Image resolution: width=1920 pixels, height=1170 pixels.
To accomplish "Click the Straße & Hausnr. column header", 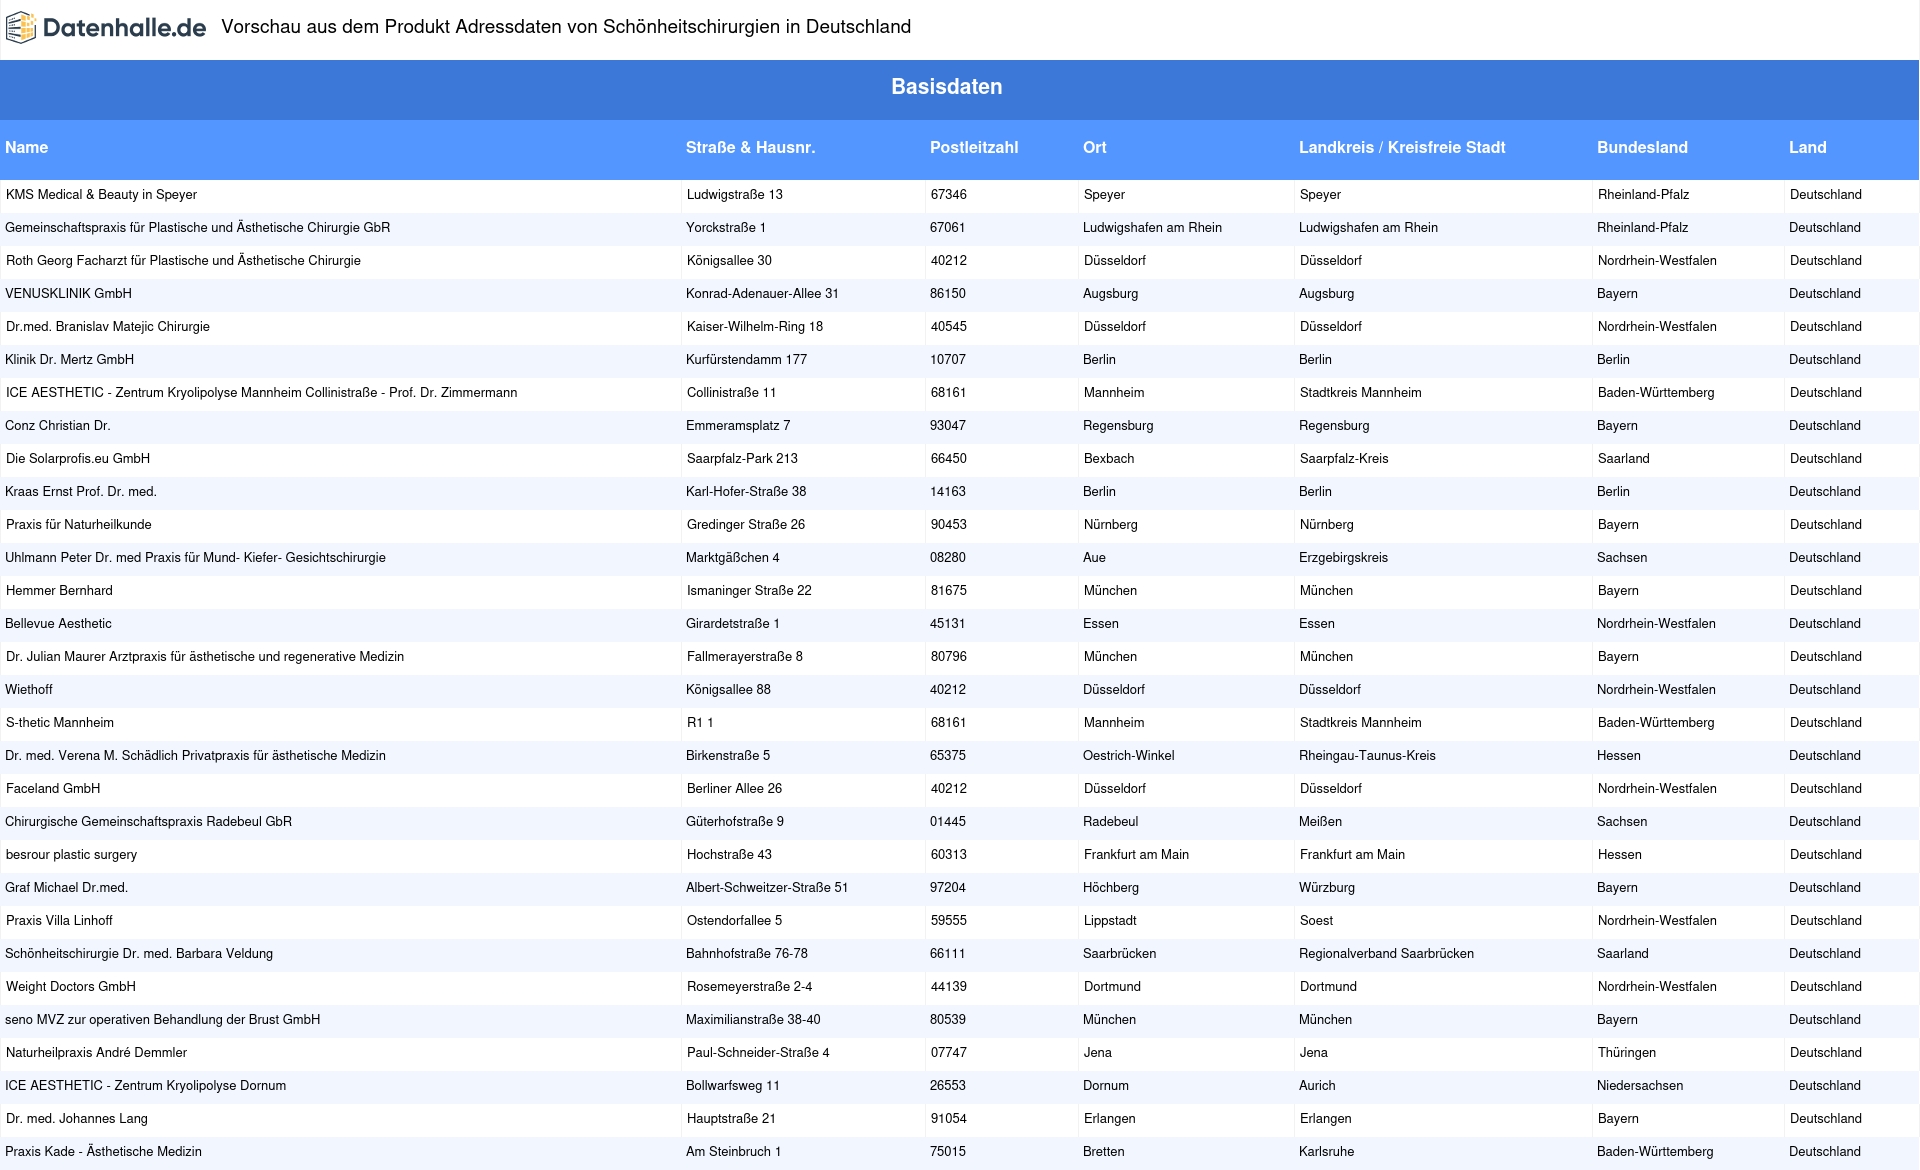I will point(750,148).
